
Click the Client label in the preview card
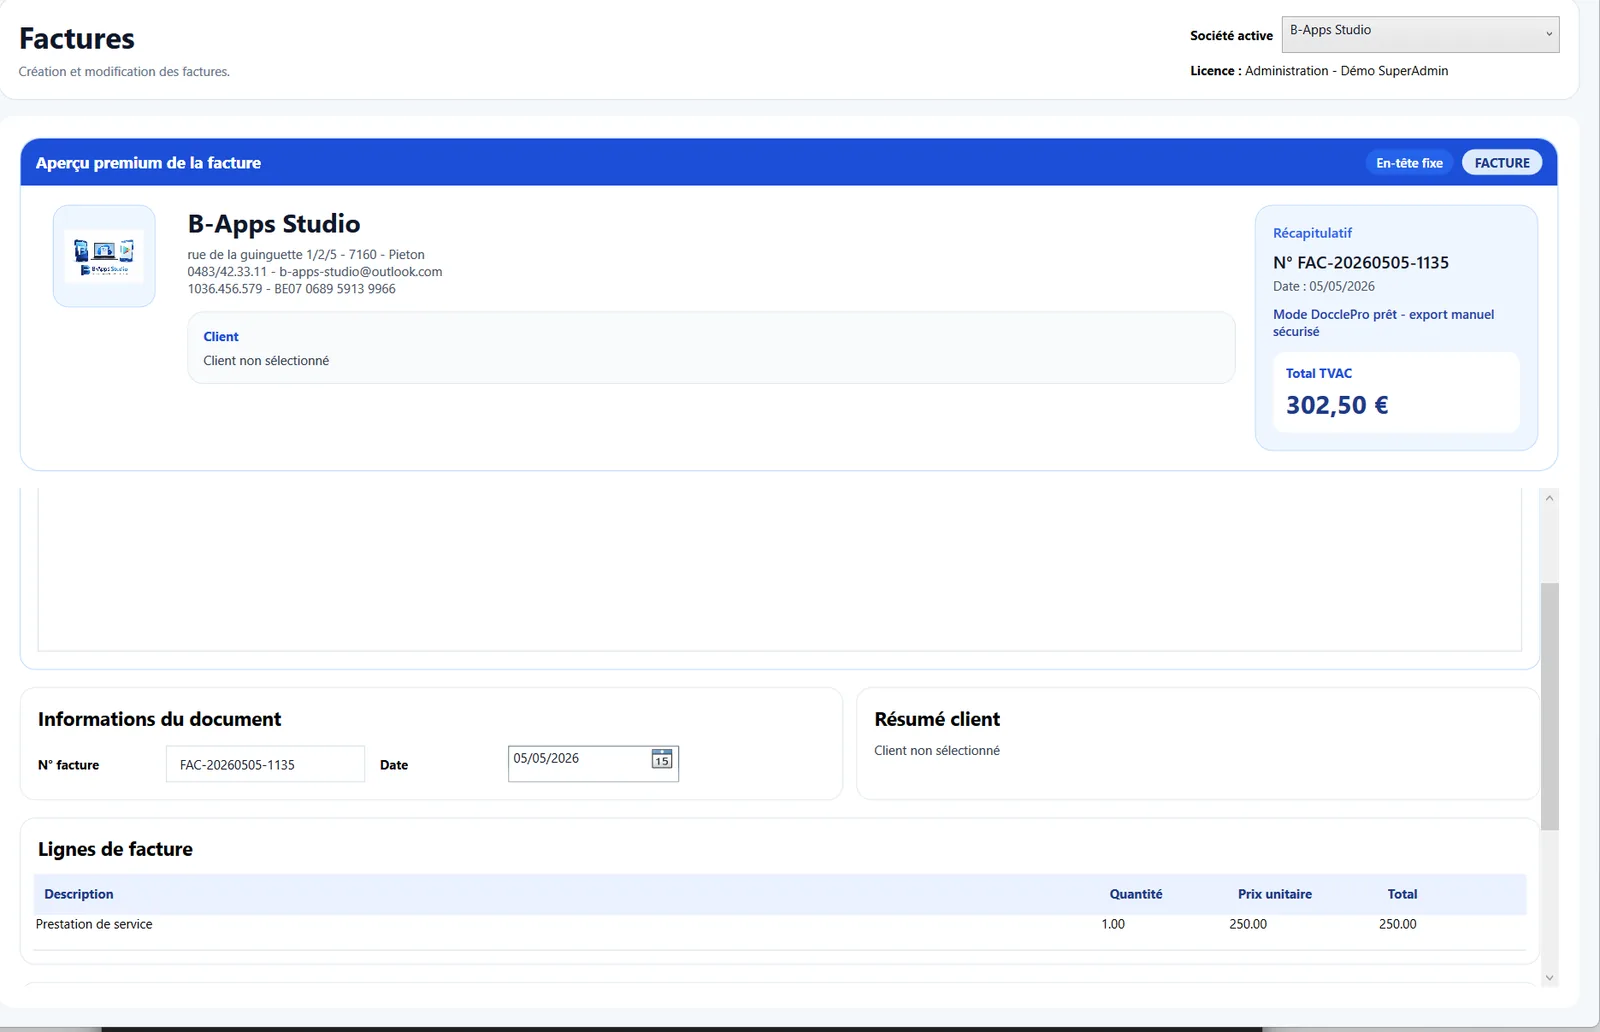point(221,337)
